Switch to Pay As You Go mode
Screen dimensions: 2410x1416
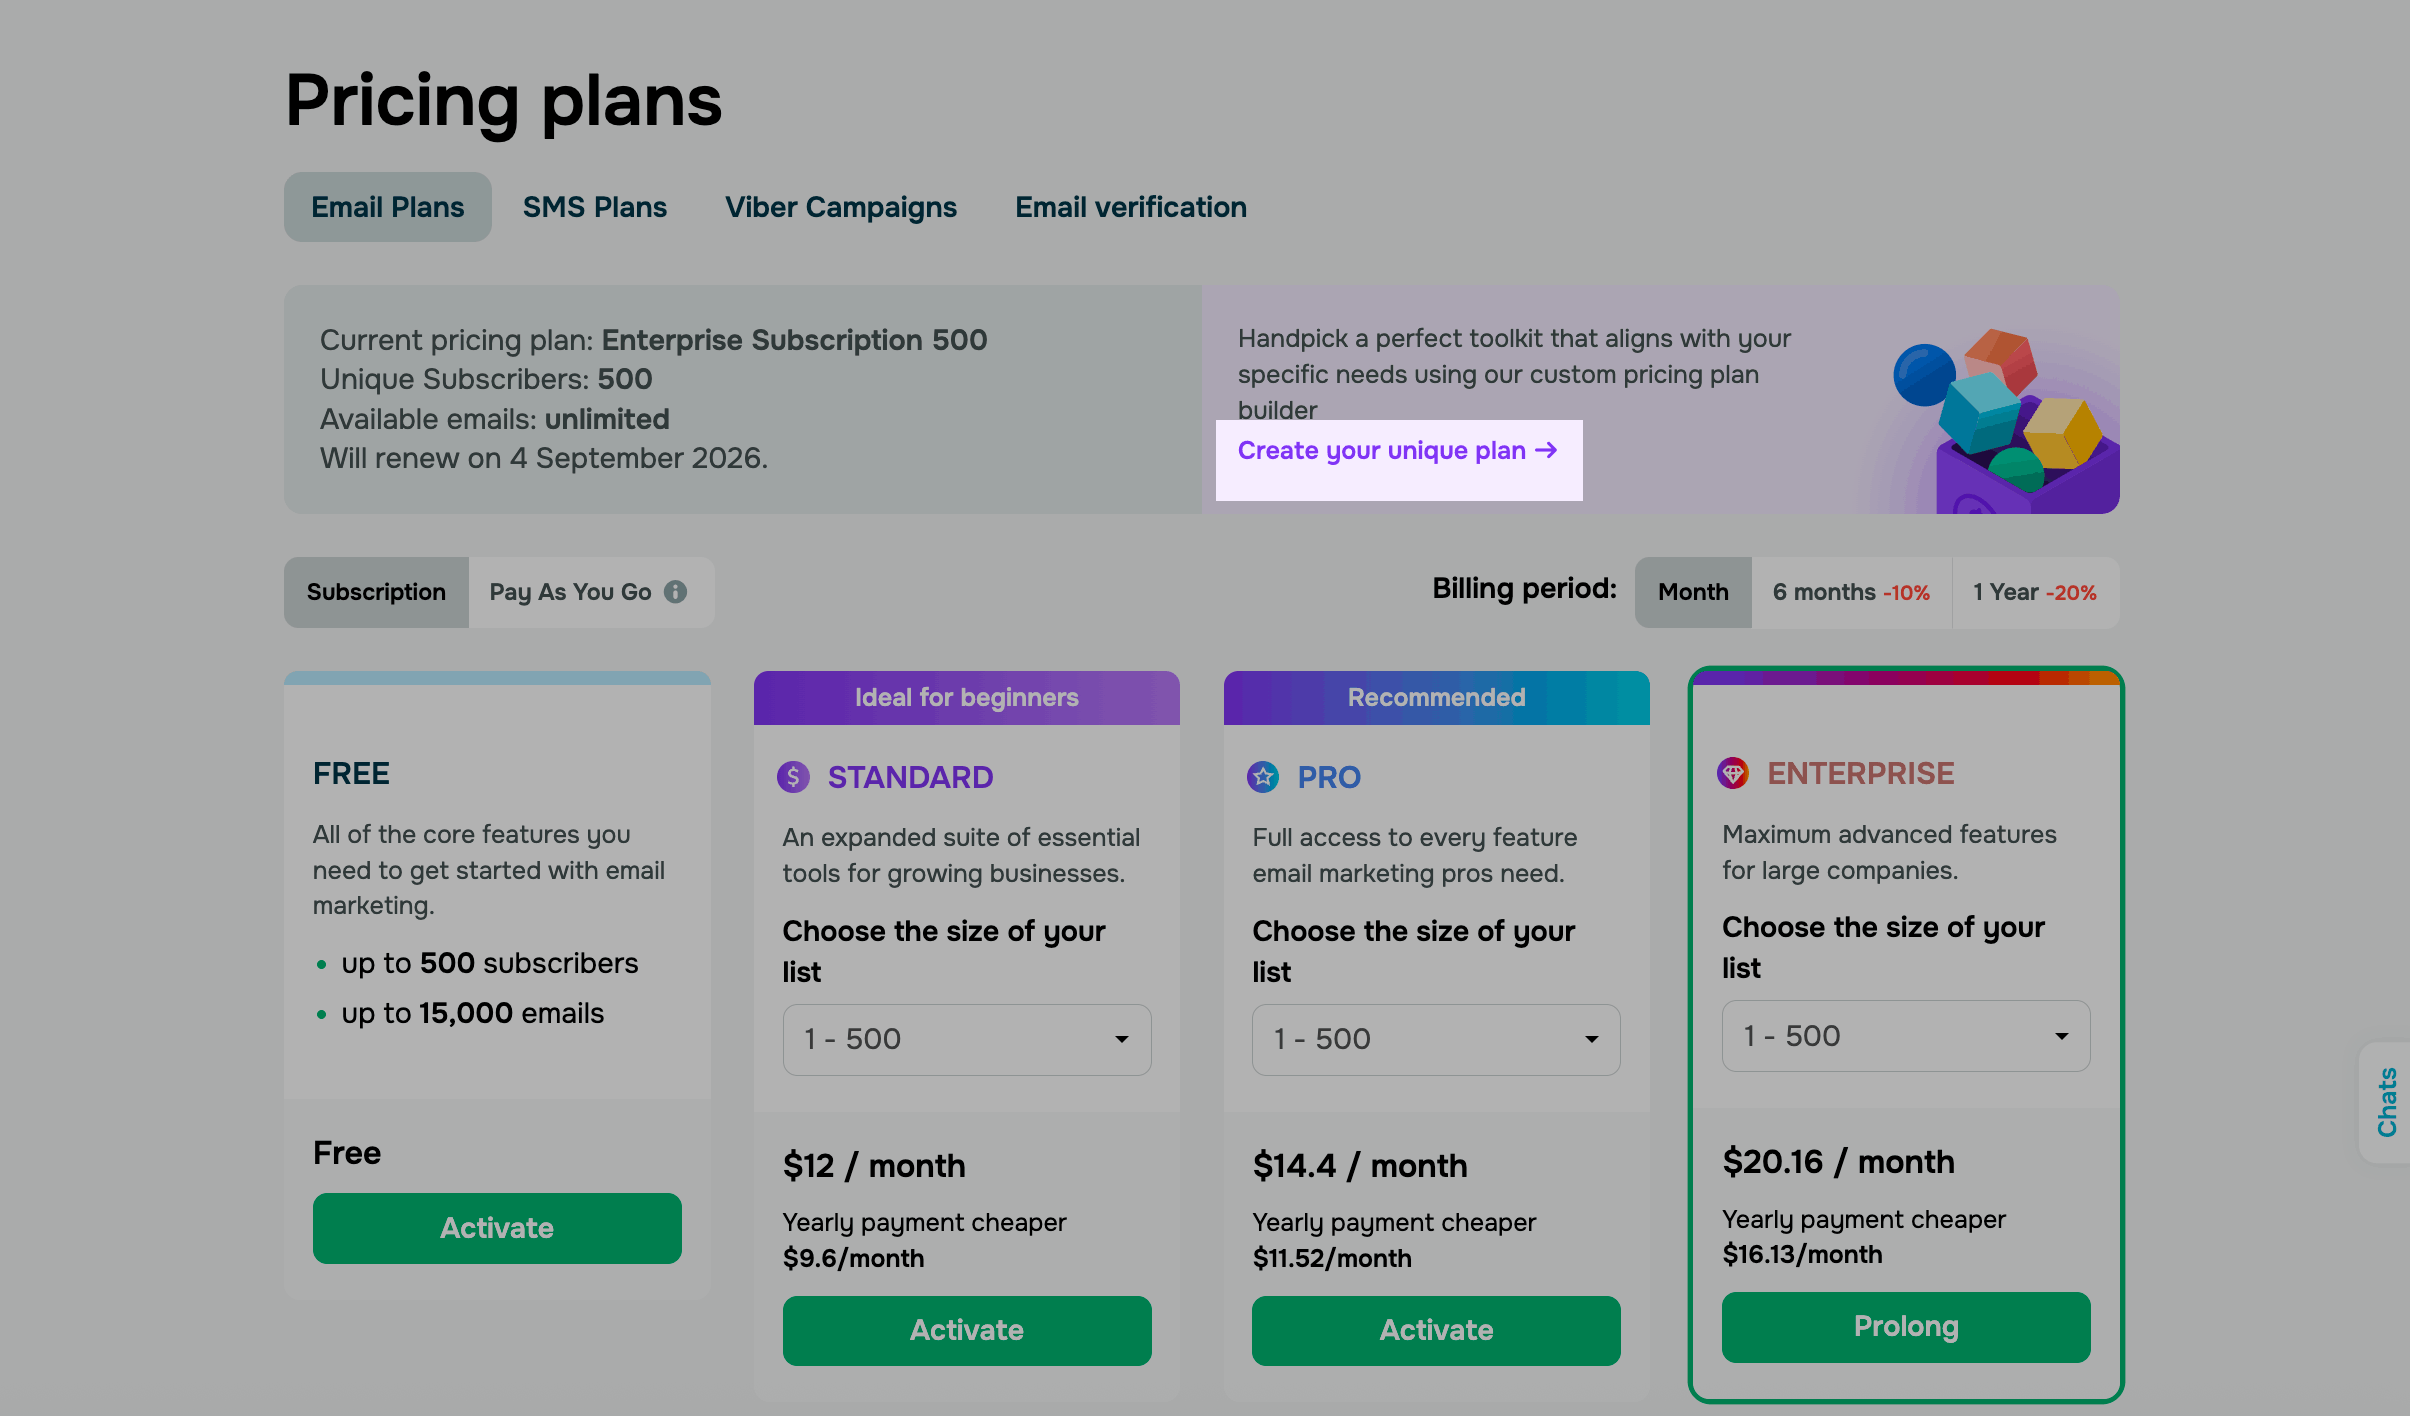(570, 592)
